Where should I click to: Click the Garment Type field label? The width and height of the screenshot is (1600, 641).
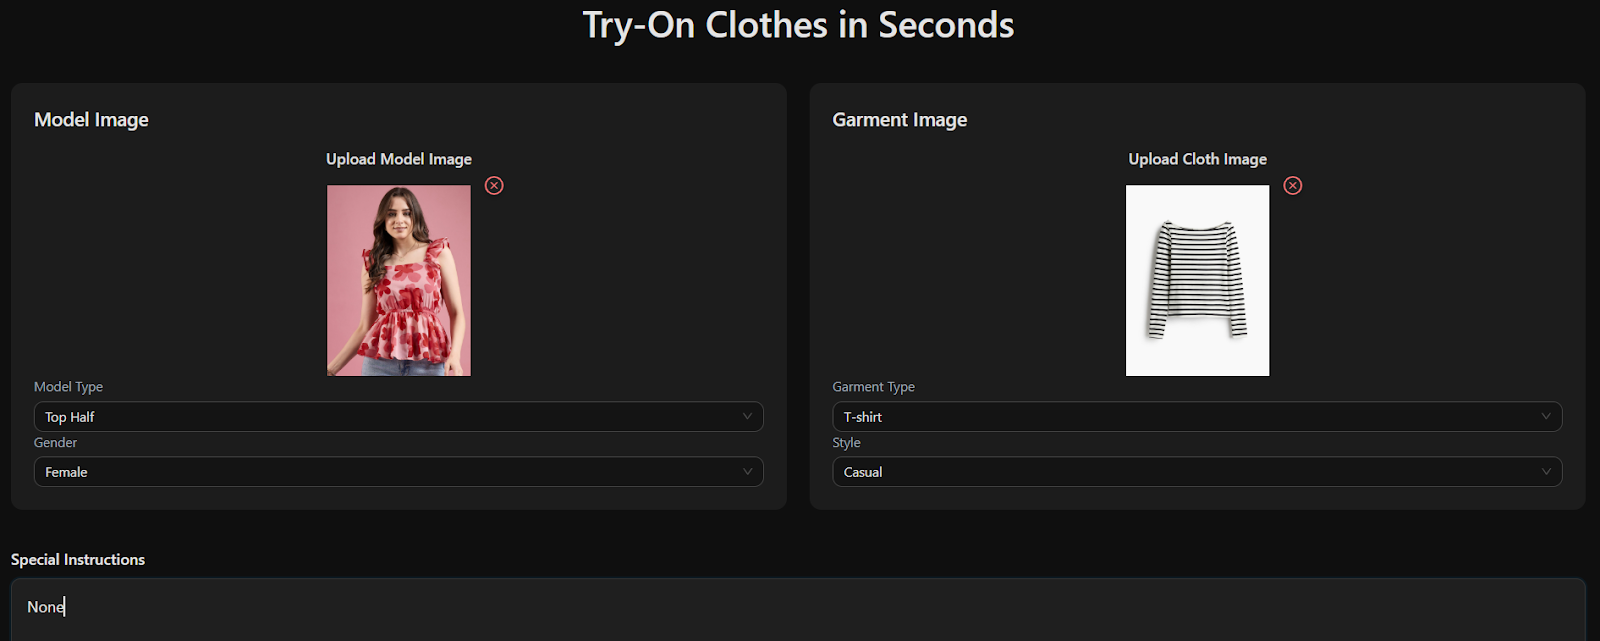pyautogui.click(x=873, y=387)
